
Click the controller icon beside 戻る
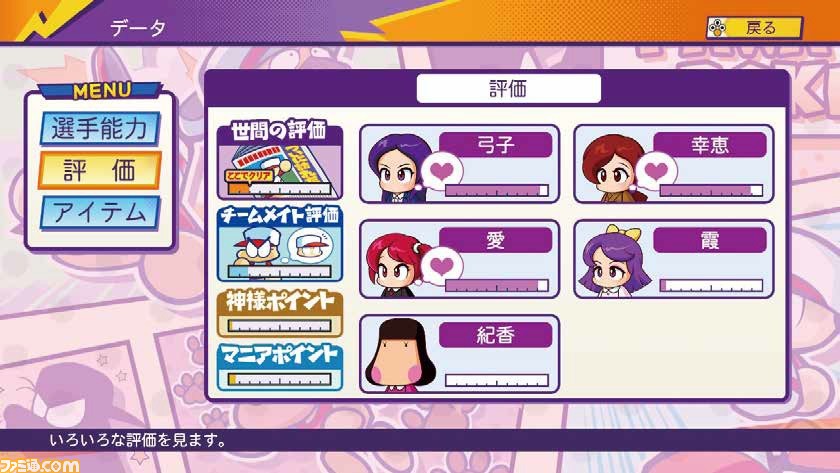coord(718,28)
